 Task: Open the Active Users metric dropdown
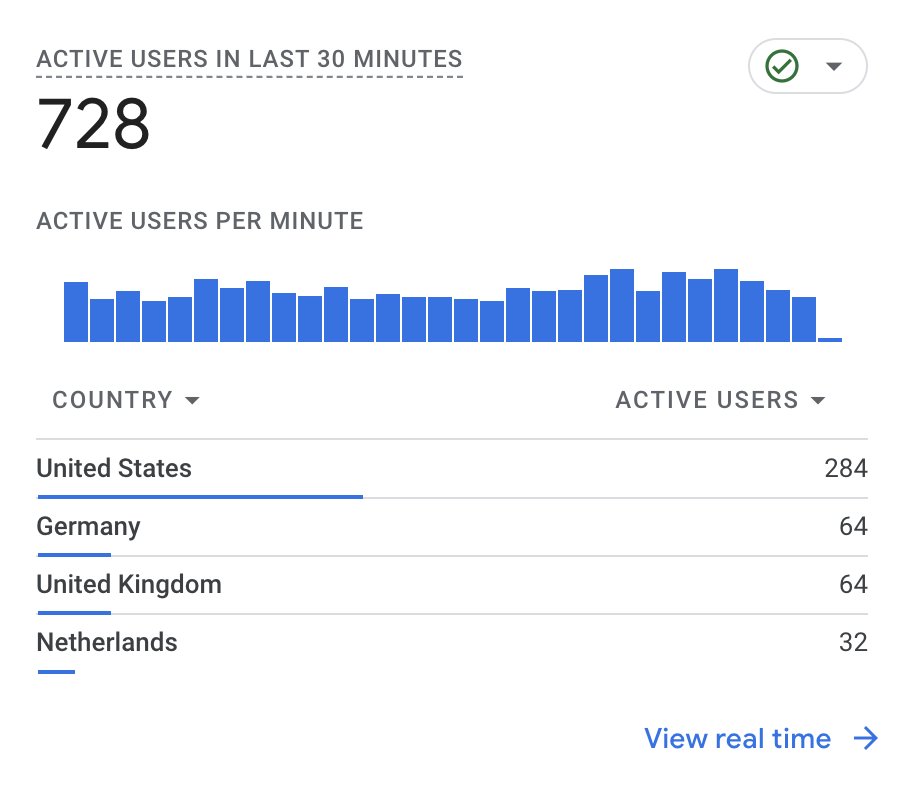[x=720, y=400]
